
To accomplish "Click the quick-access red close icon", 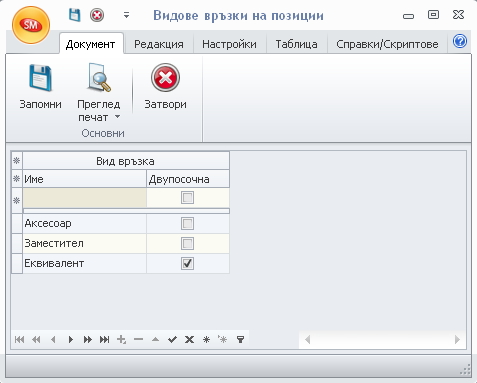I will click(x=97, y=15).
